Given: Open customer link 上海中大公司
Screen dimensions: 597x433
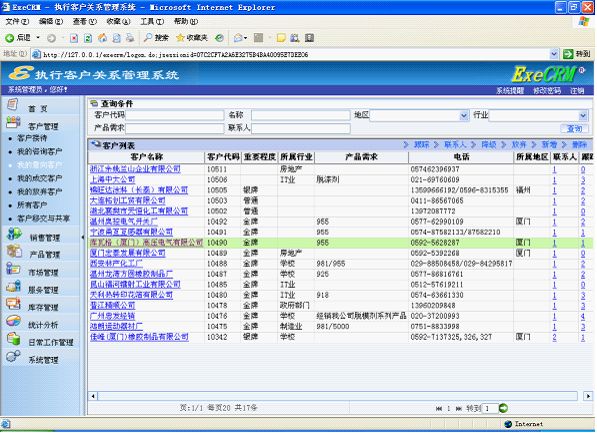Looking at the screenshot, I should (x=112, y=179).
